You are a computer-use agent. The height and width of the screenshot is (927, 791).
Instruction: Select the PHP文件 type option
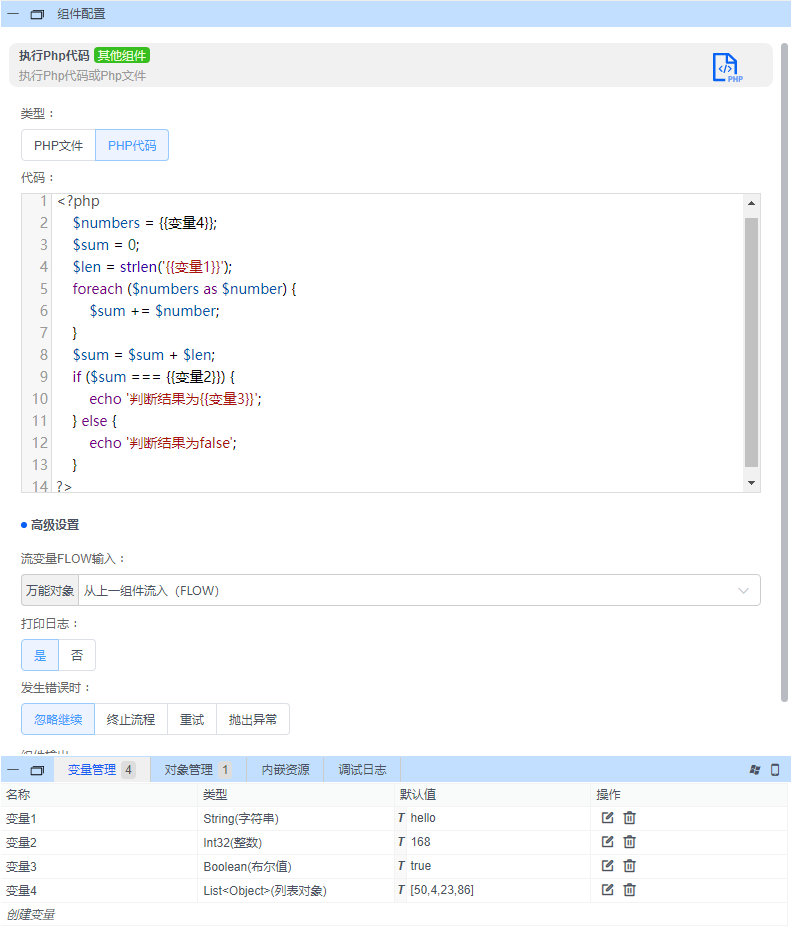click(x=58, y=145)
